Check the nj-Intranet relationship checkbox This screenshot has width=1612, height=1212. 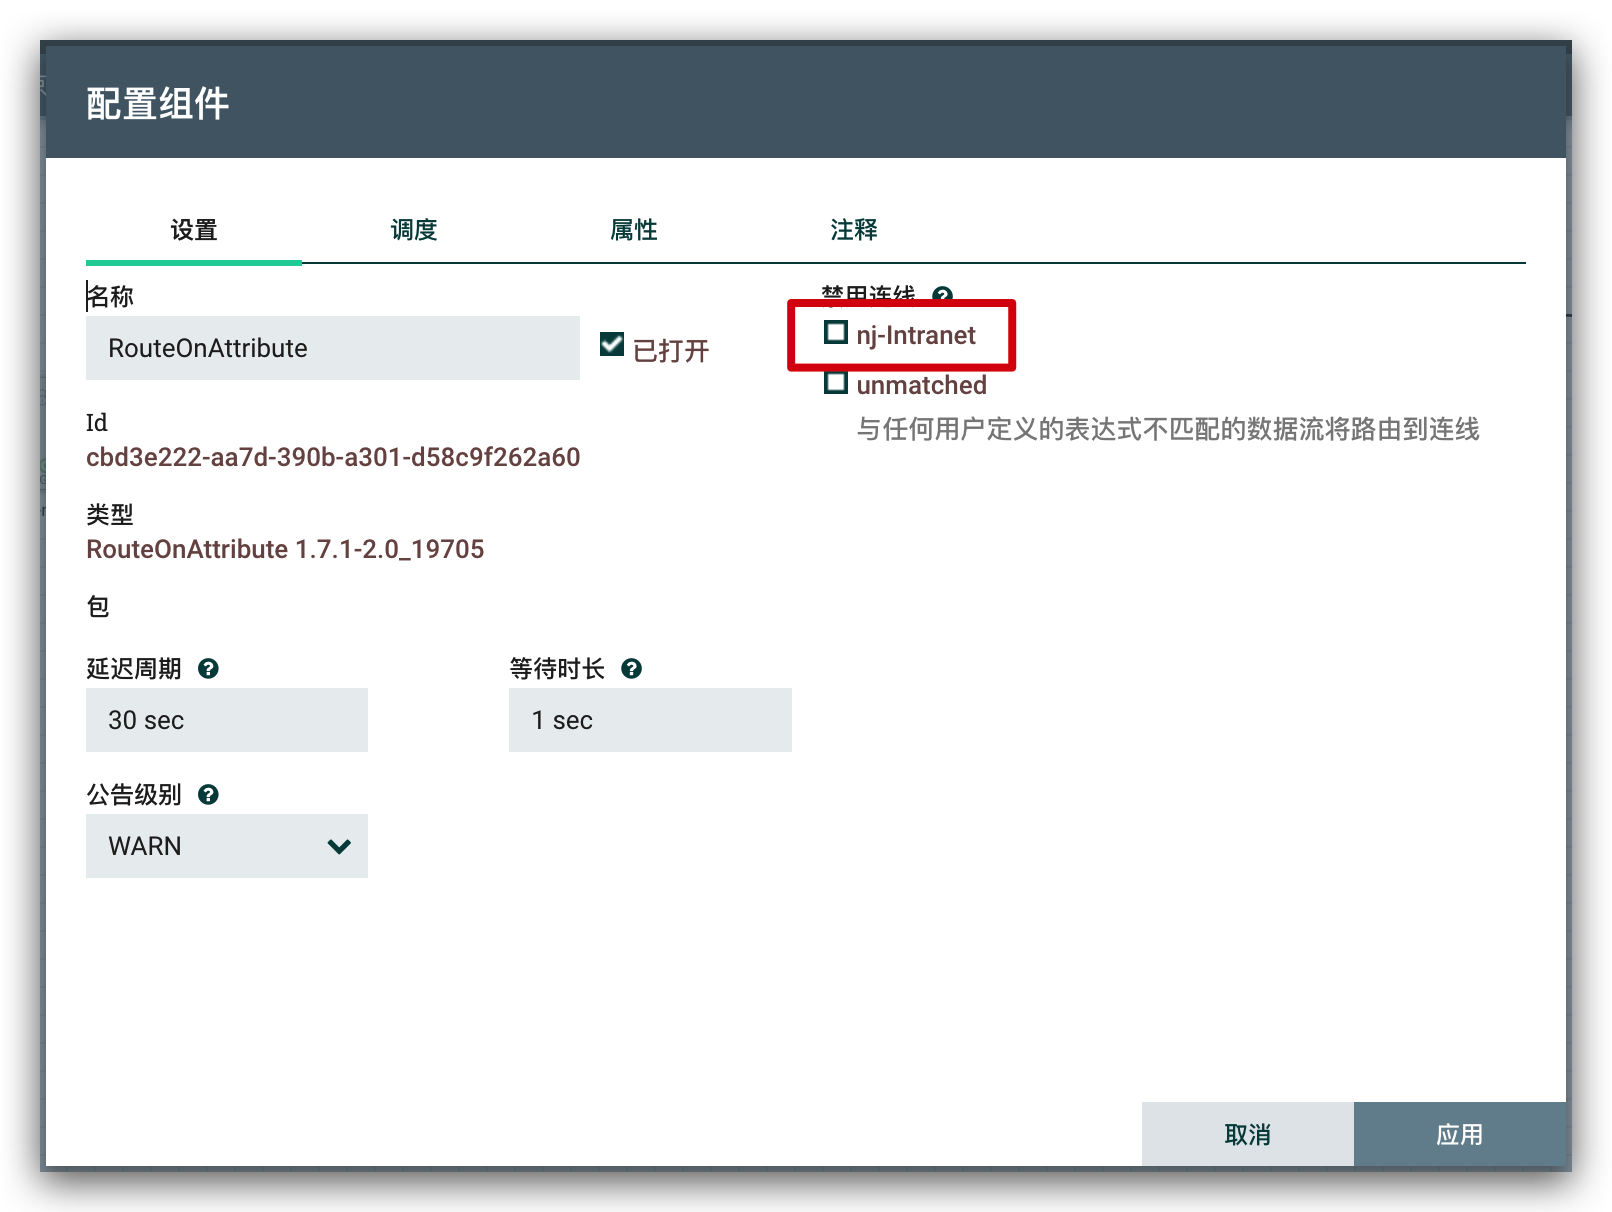(x=836, y=333)
